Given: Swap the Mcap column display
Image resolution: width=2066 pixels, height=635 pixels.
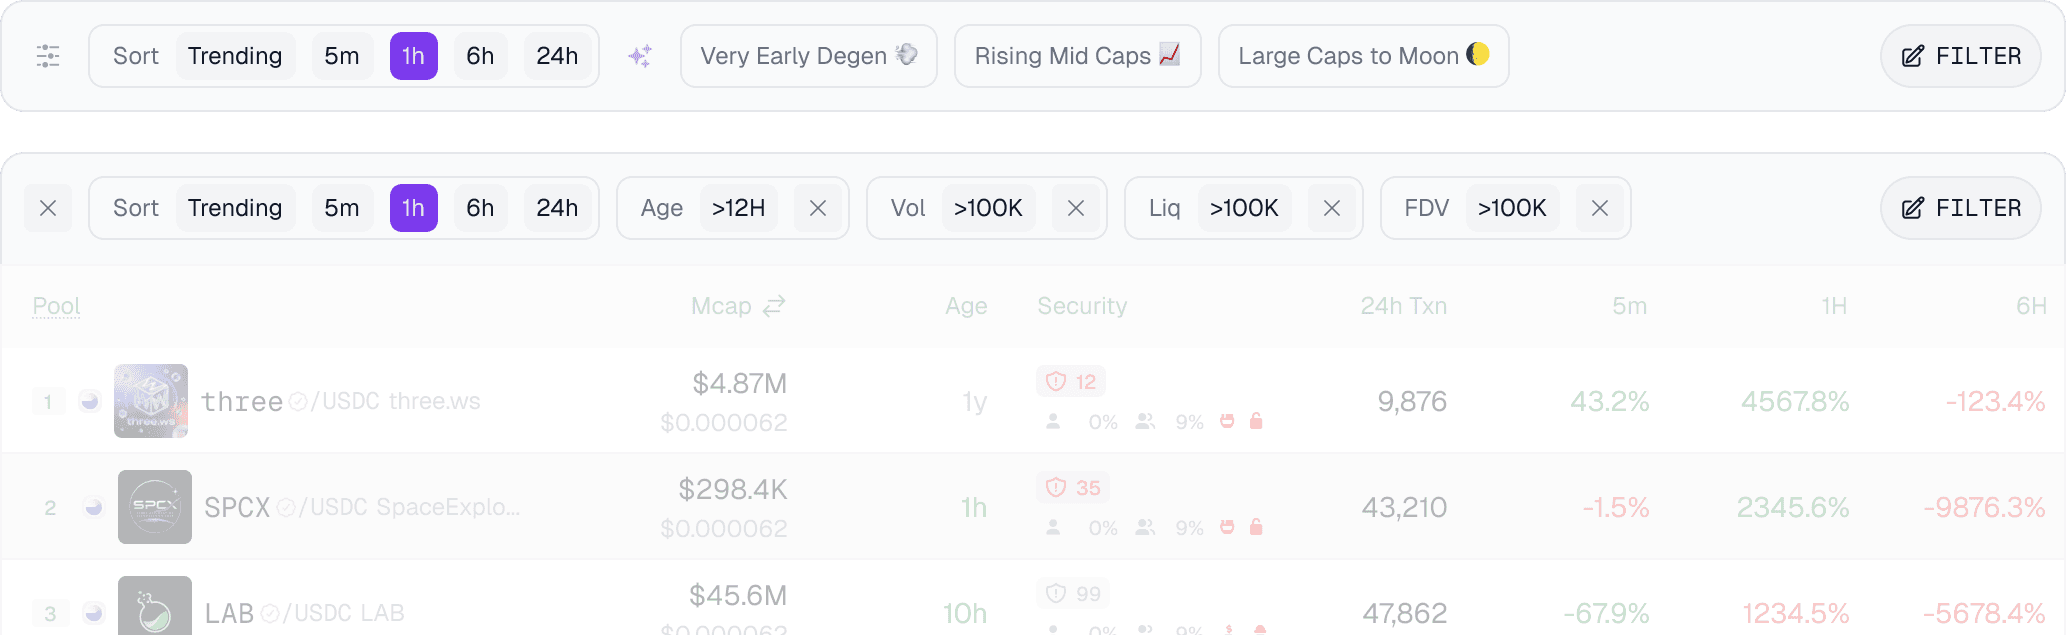Looking at the screenshot, I should click(x=774, y=306).
